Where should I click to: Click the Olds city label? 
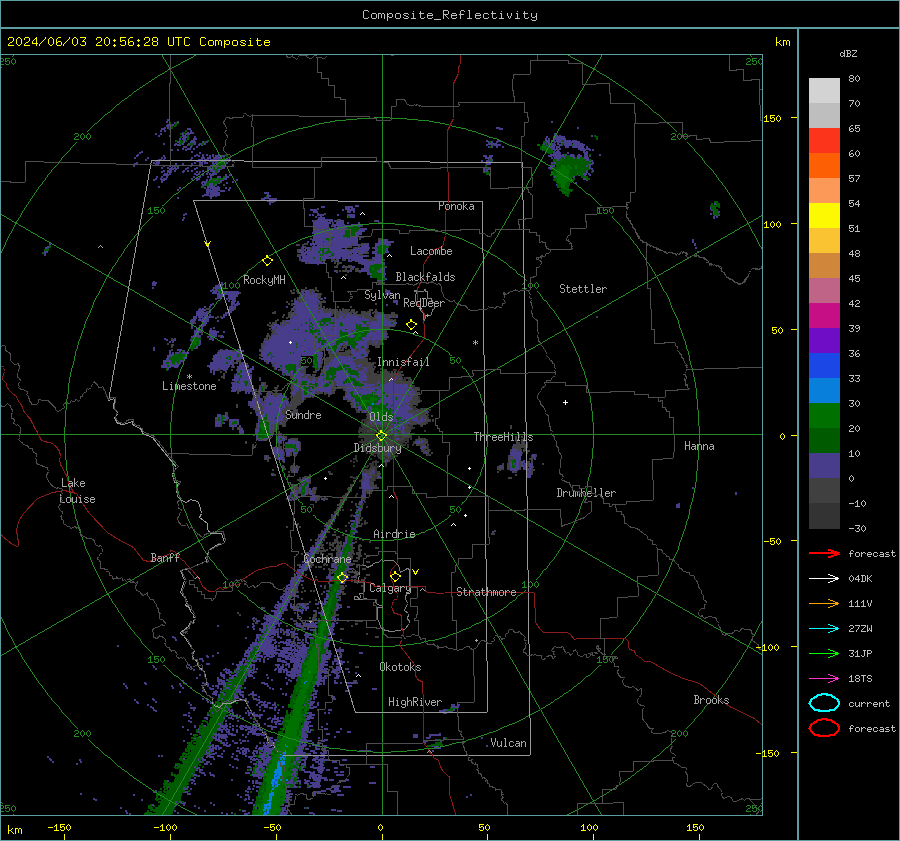click(x=381, y=417)
